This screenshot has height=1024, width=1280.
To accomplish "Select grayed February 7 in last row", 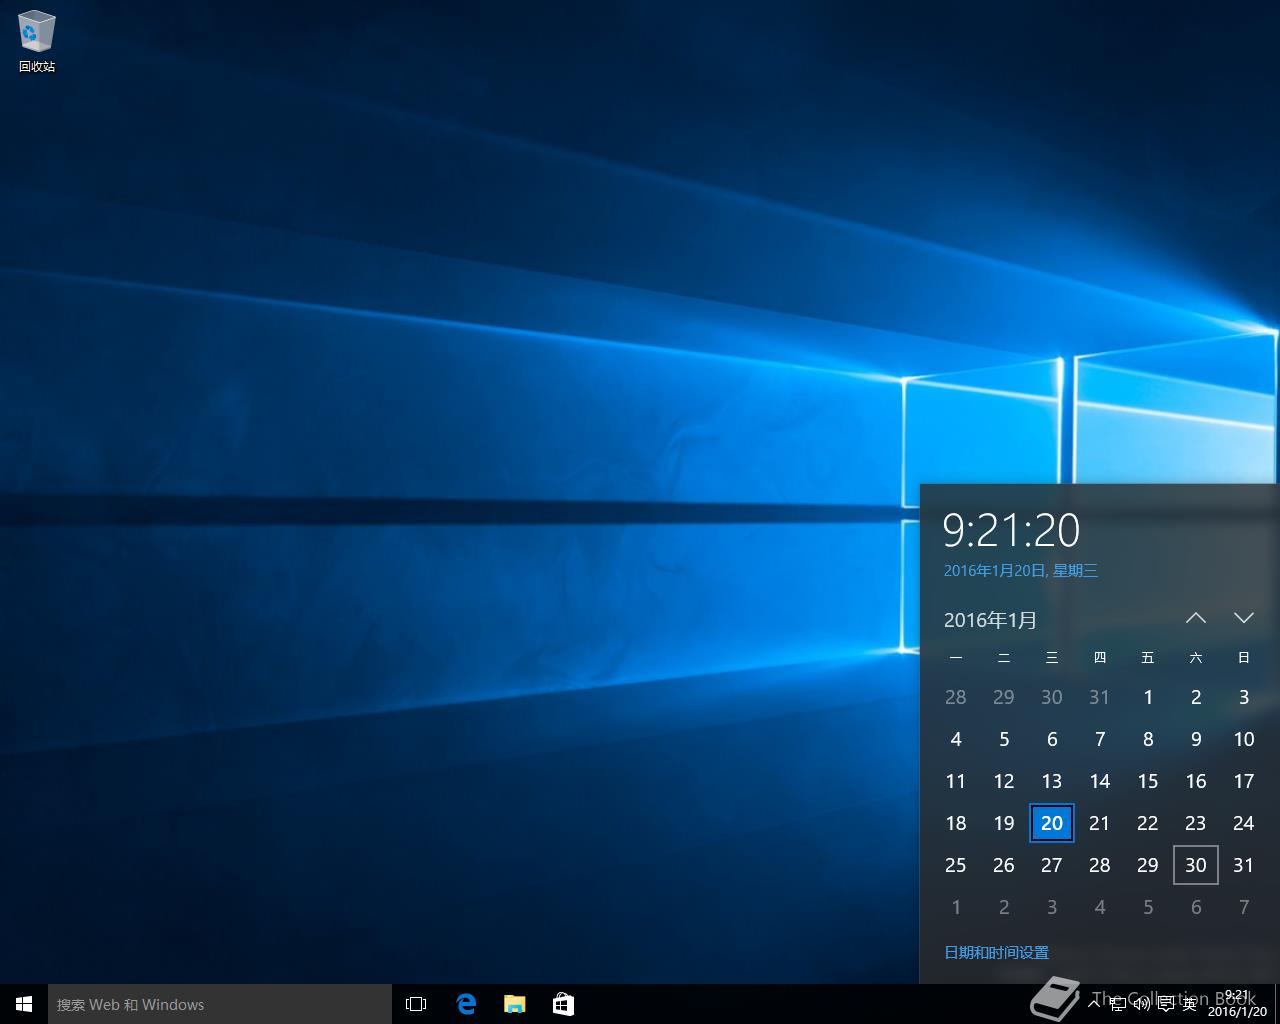I will [x=1244, y=907].
